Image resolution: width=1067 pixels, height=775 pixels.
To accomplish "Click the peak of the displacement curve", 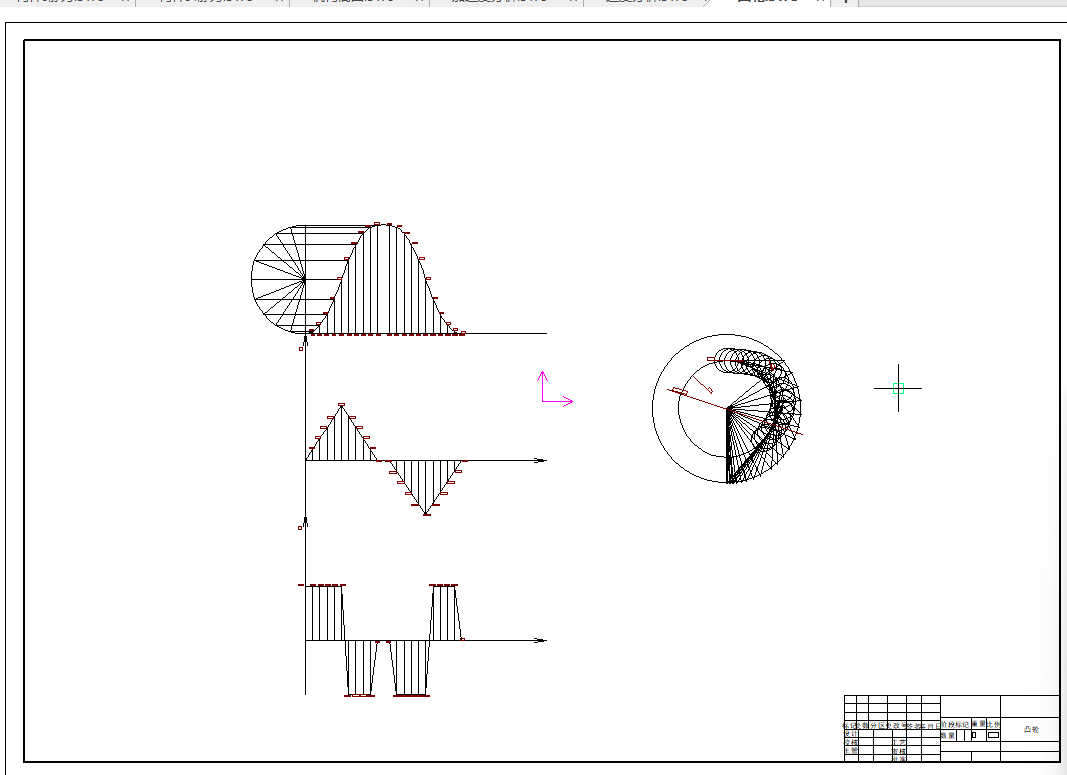I will (x=377, y=225).
